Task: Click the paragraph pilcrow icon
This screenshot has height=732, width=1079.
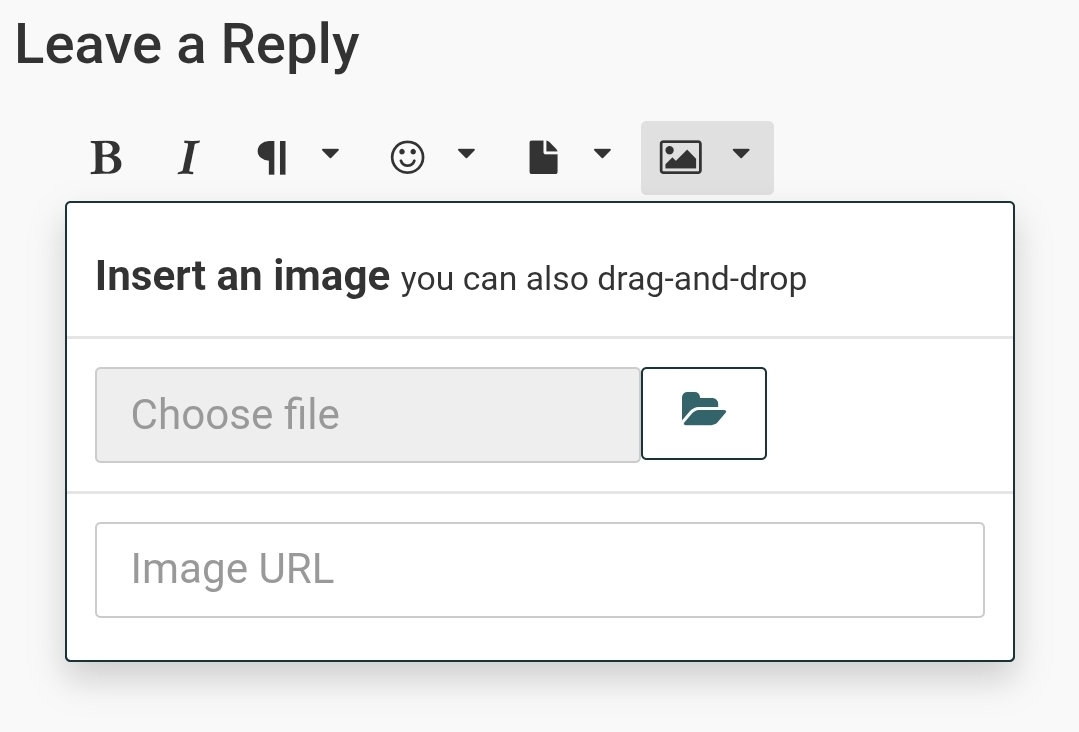Action: [273, 158]
